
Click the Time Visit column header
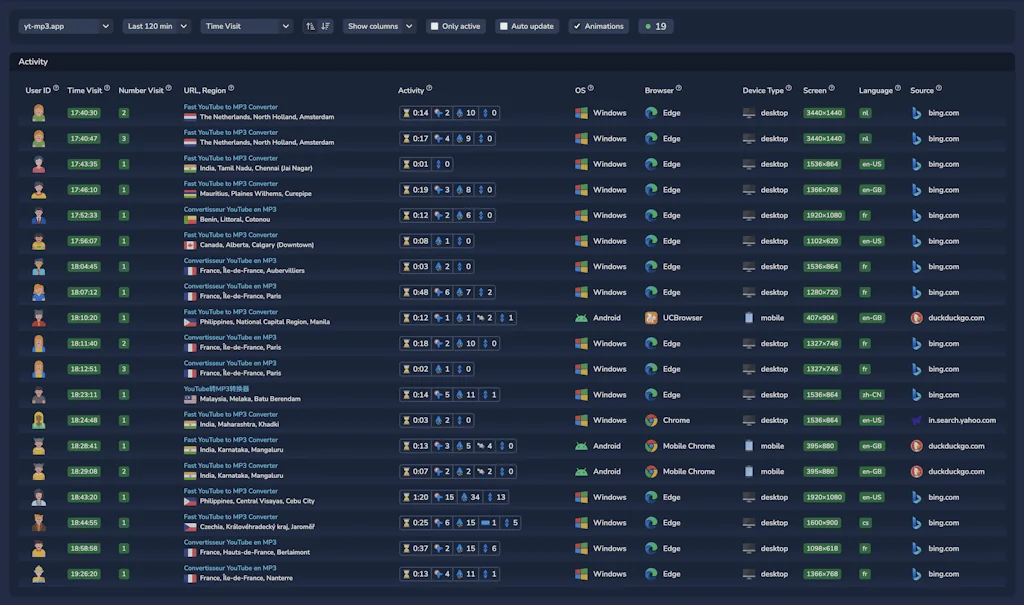[84, 90]
